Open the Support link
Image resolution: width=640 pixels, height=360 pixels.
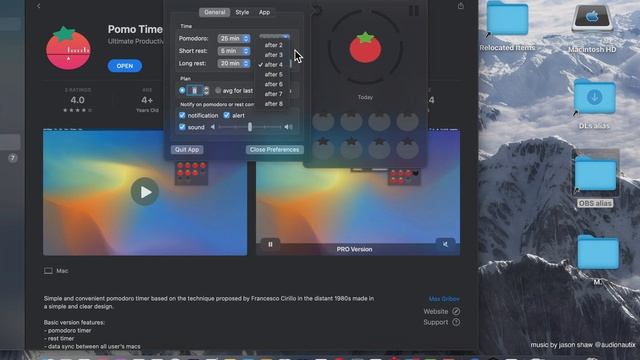pyautogui.click(x=436, y=322)
